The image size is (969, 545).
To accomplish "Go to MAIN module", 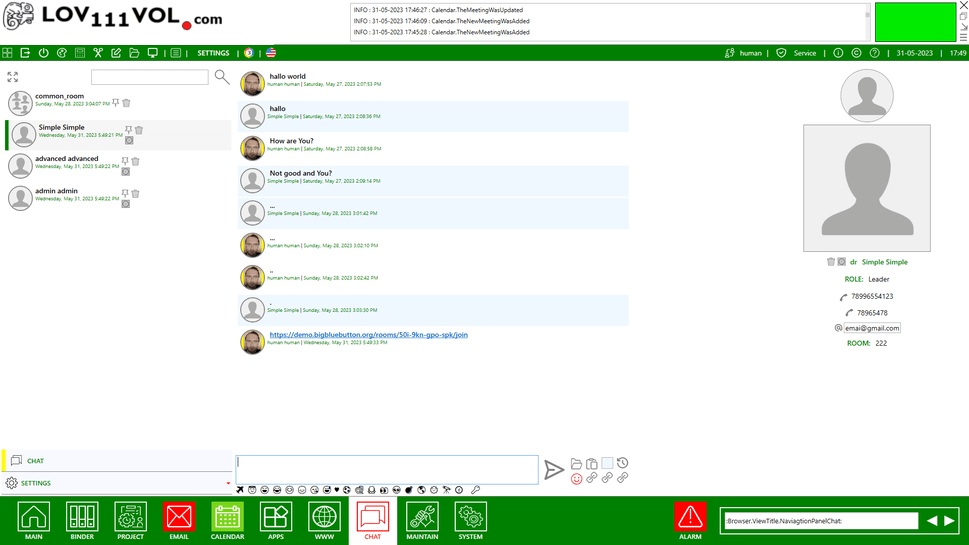I will click(34, 521).
